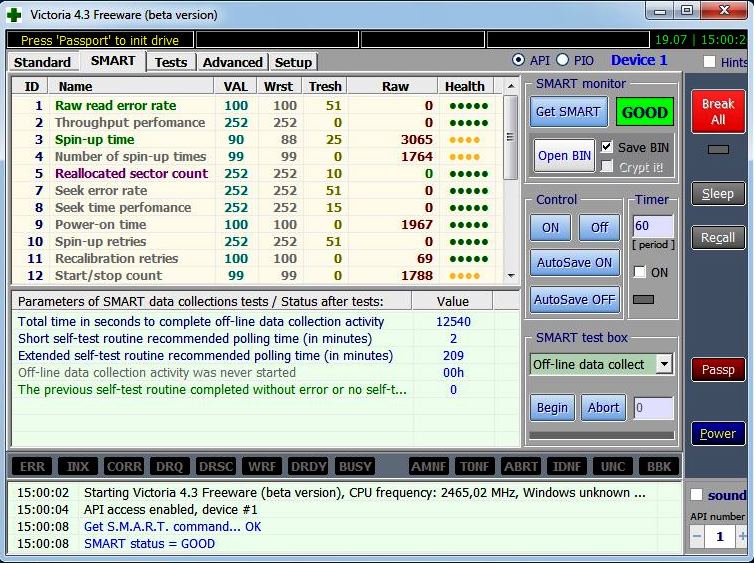This screenshot has height=563, width=754.
Task: Click the SMART test progress bar
Action: click(x=602, y=435)
